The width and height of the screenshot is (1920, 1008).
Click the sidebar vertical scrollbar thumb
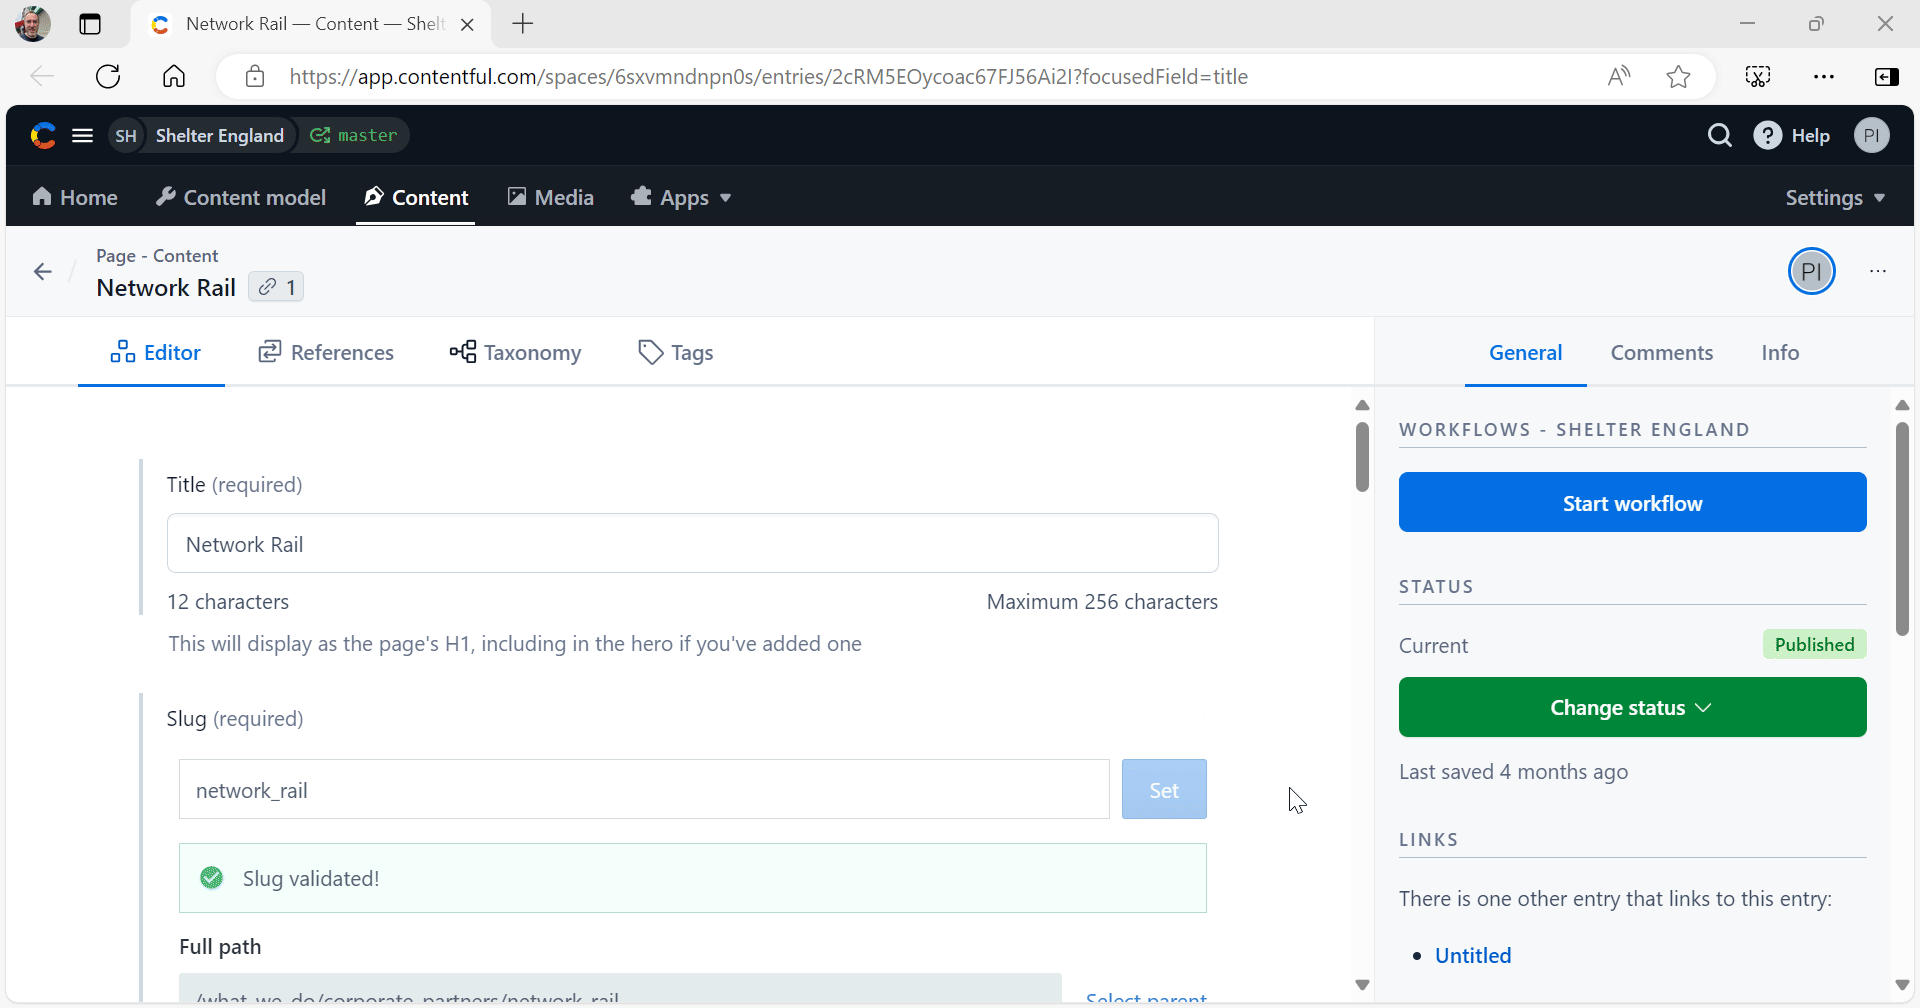click(x=1902, y=528)
